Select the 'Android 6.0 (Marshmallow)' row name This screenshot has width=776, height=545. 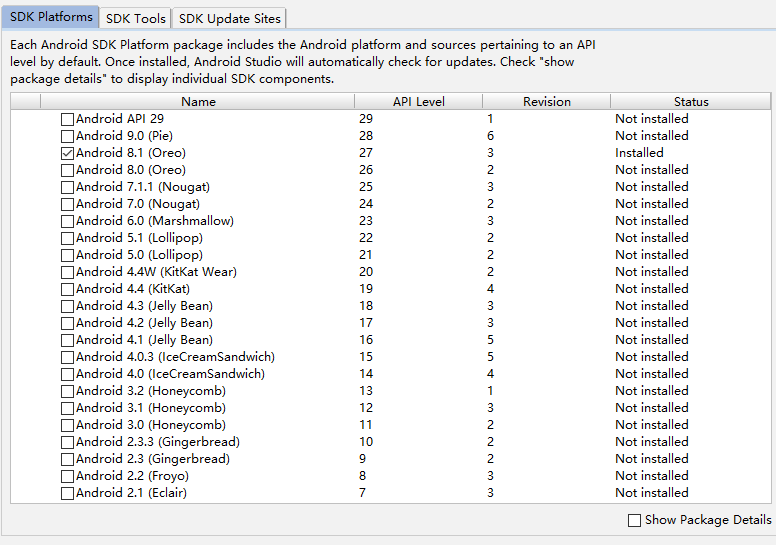tap(155, 221)
